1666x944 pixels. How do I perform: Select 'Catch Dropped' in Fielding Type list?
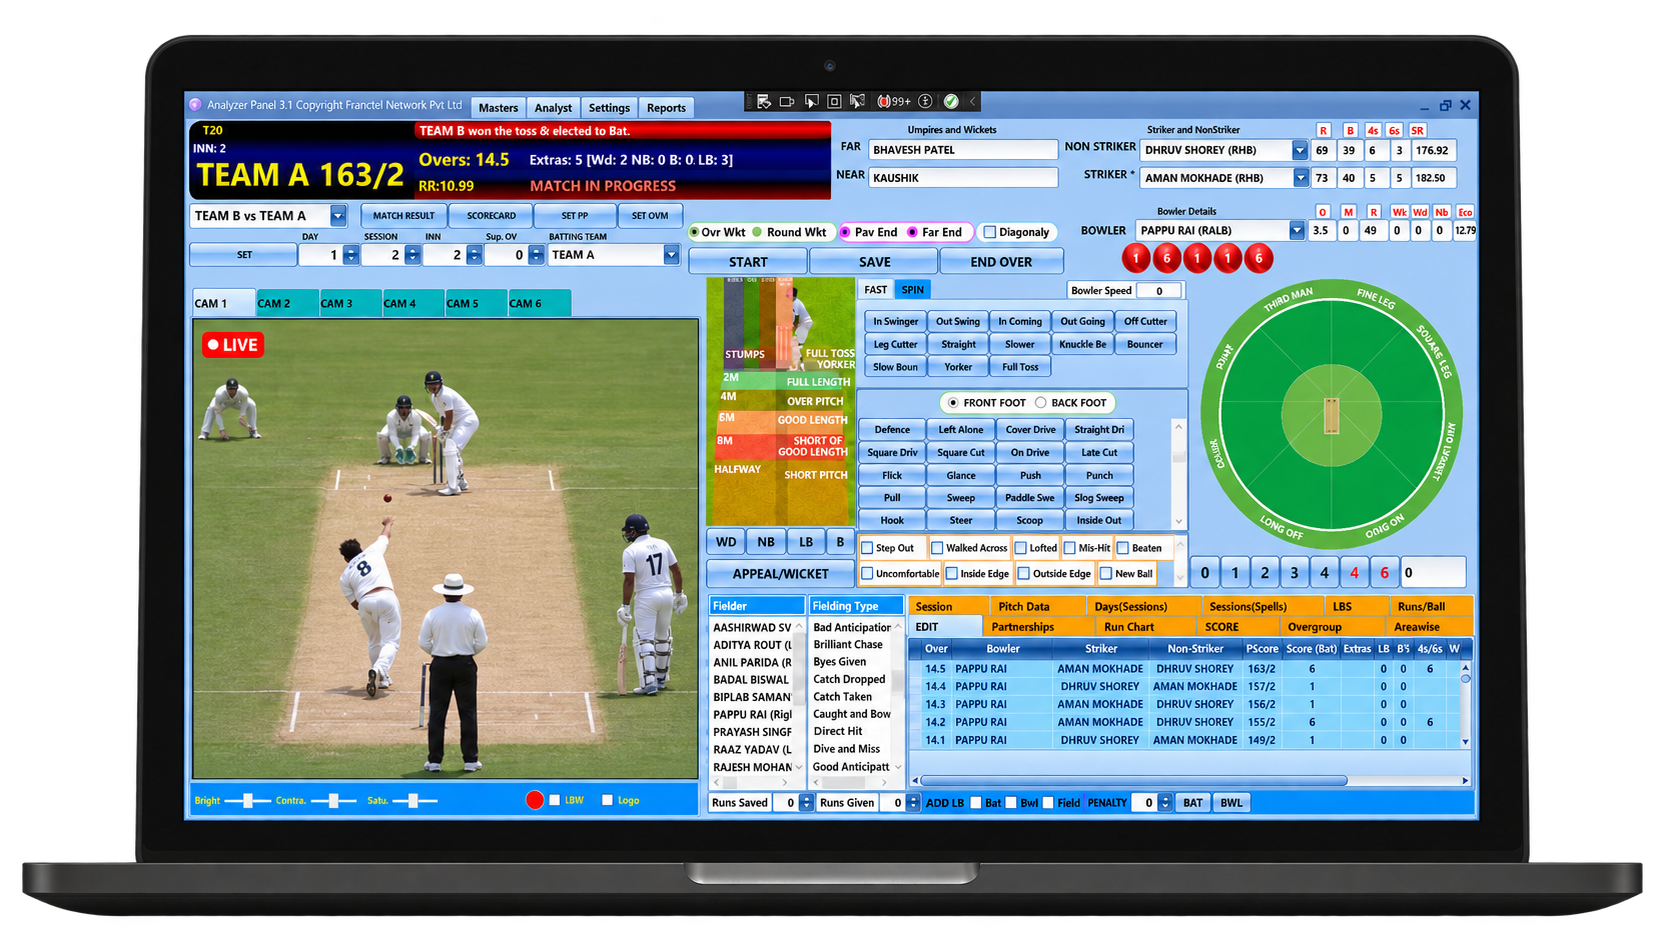tap(849, 679)
